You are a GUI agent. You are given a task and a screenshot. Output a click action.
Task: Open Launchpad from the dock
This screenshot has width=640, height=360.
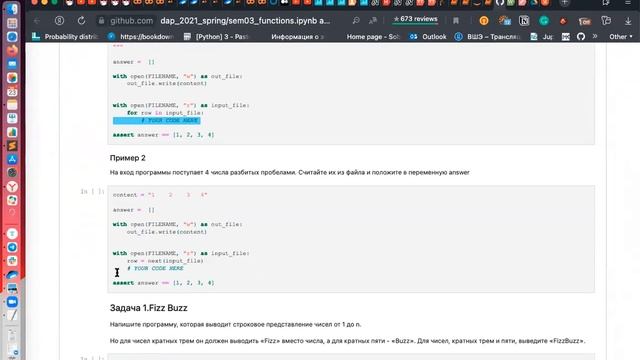tap(12, 23)
